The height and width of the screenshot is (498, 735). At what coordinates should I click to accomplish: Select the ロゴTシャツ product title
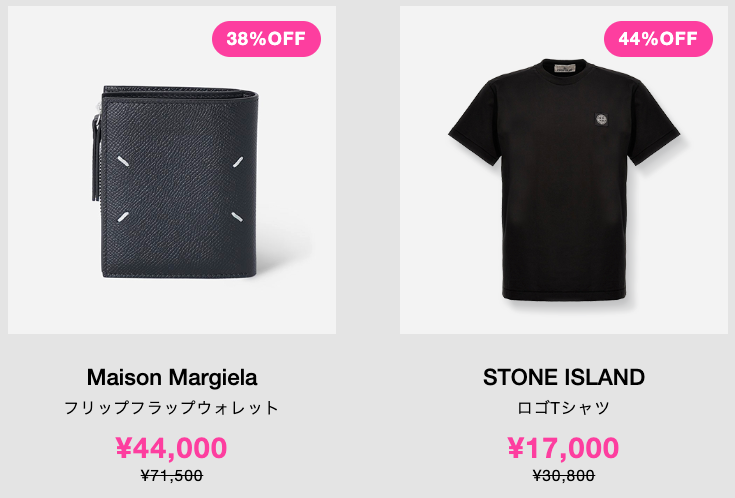[x=563, y=407]
